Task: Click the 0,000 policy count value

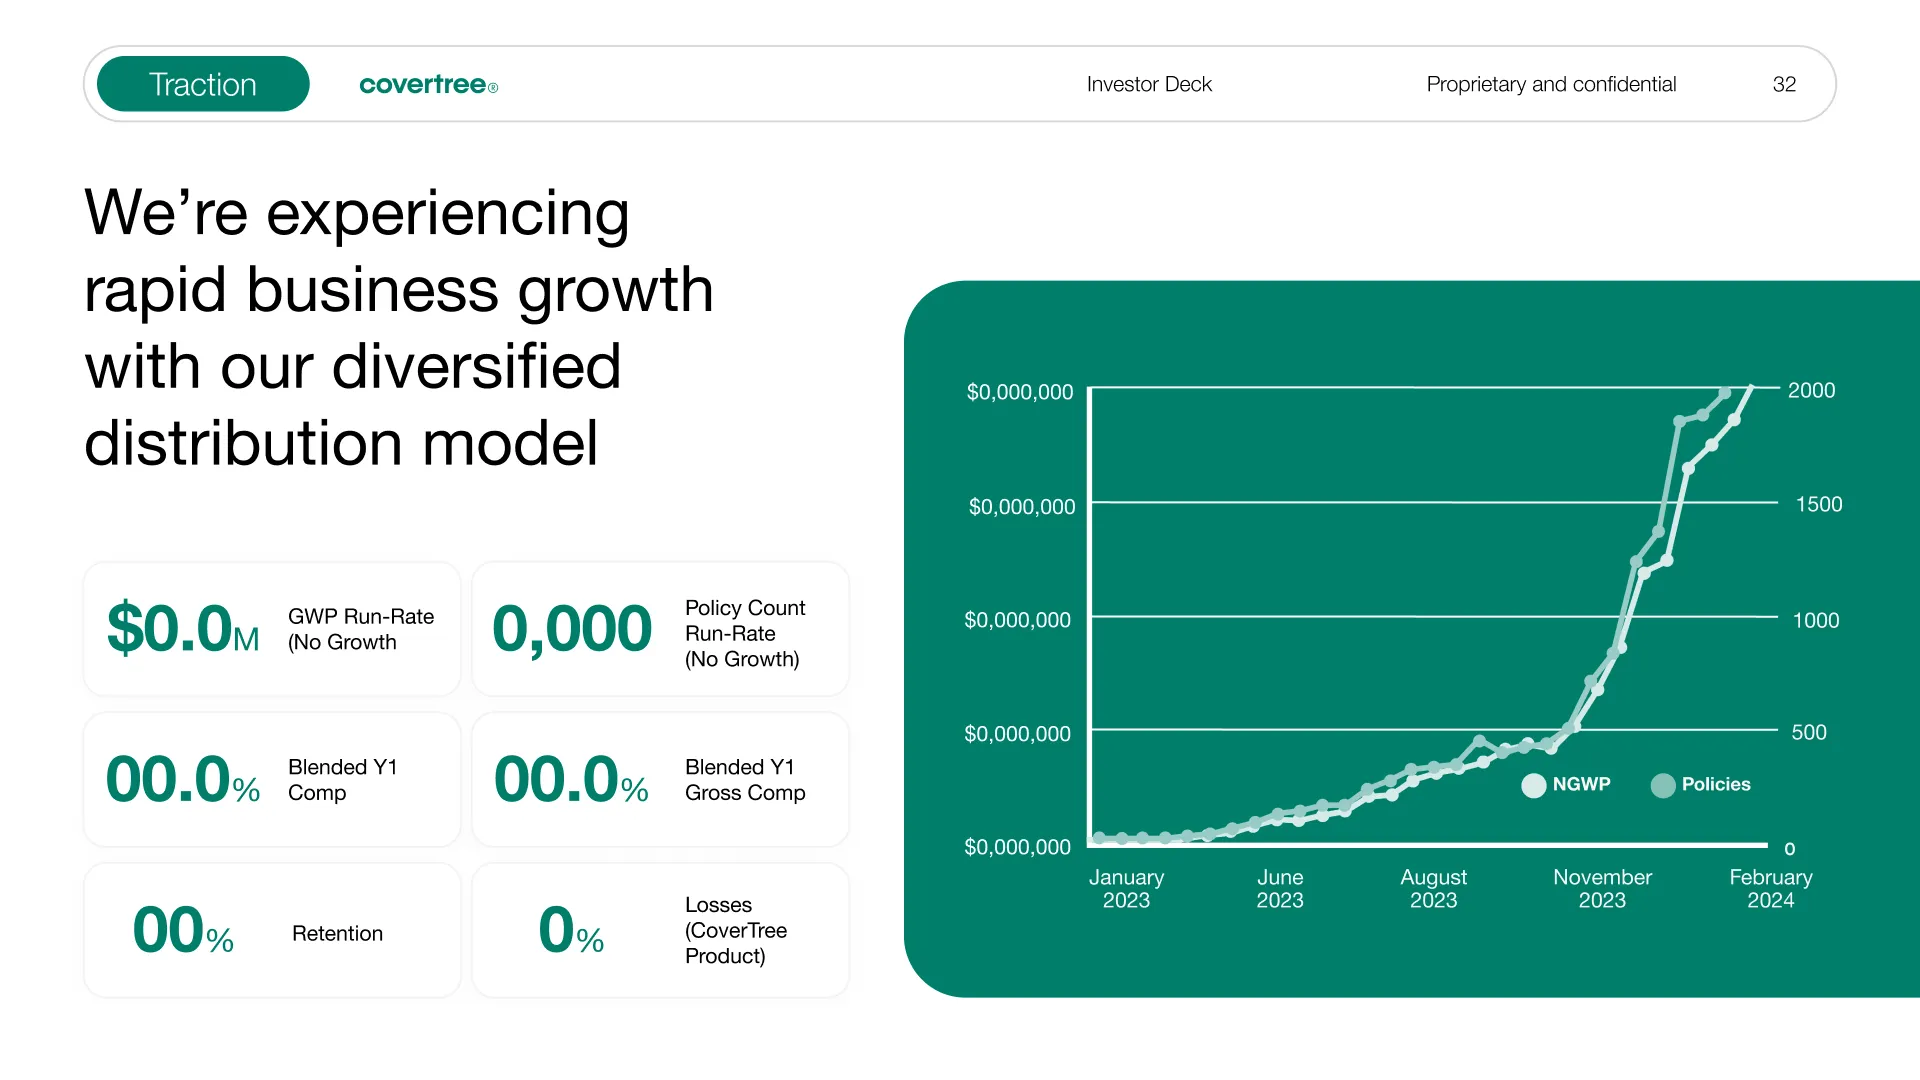Action: tap(572, 629)
